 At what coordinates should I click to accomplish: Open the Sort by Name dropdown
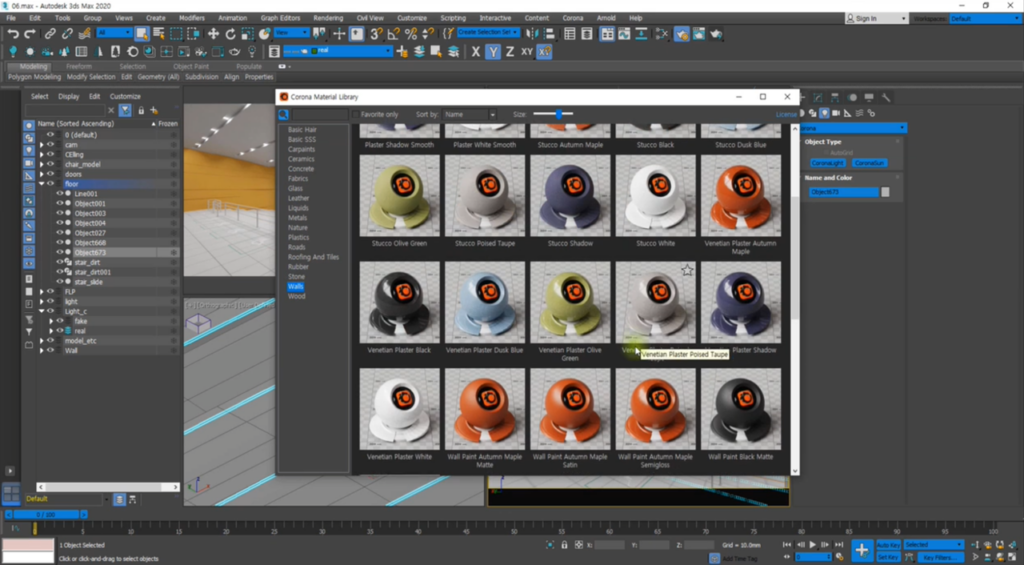[469, 114]
